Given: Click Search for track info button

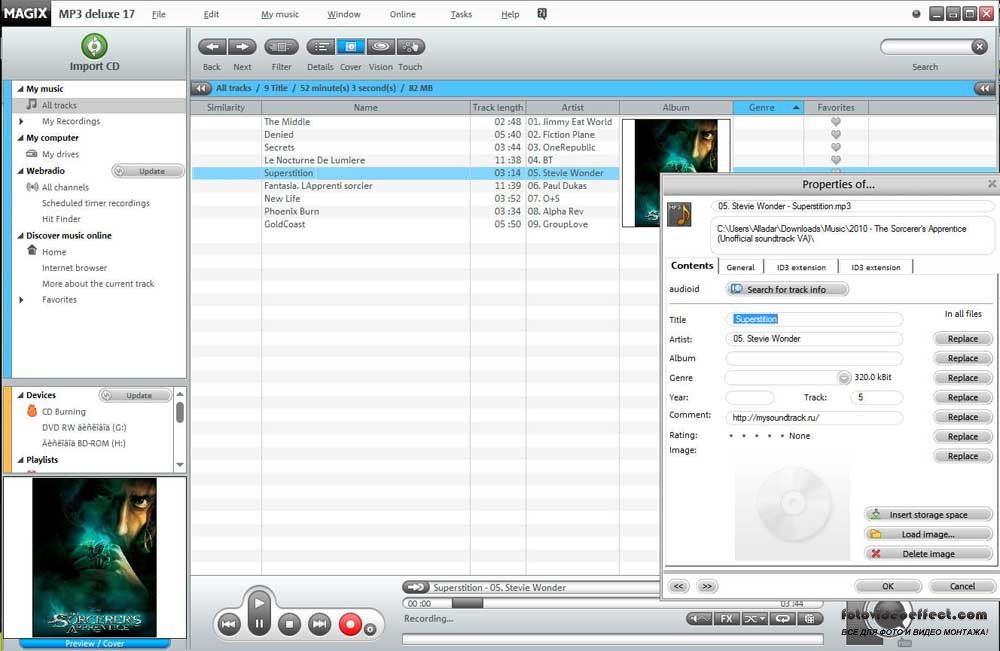Looking at the screenshot, I should pos(787,289).
